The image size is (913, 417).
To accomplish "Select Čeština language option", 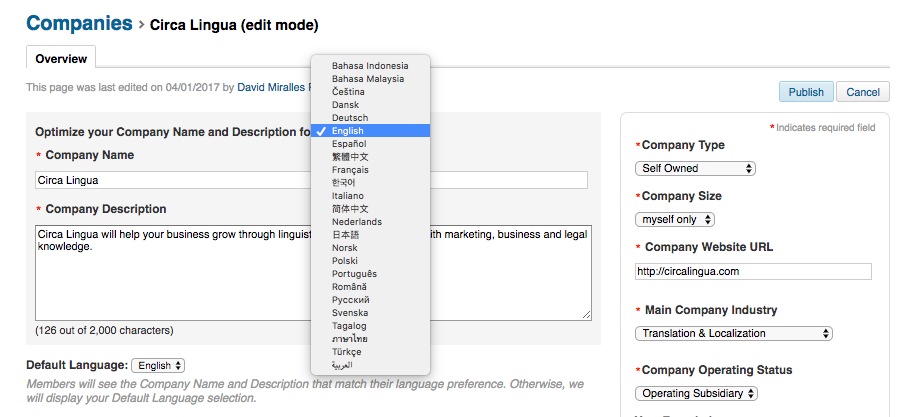I will [x=370, y=92].
